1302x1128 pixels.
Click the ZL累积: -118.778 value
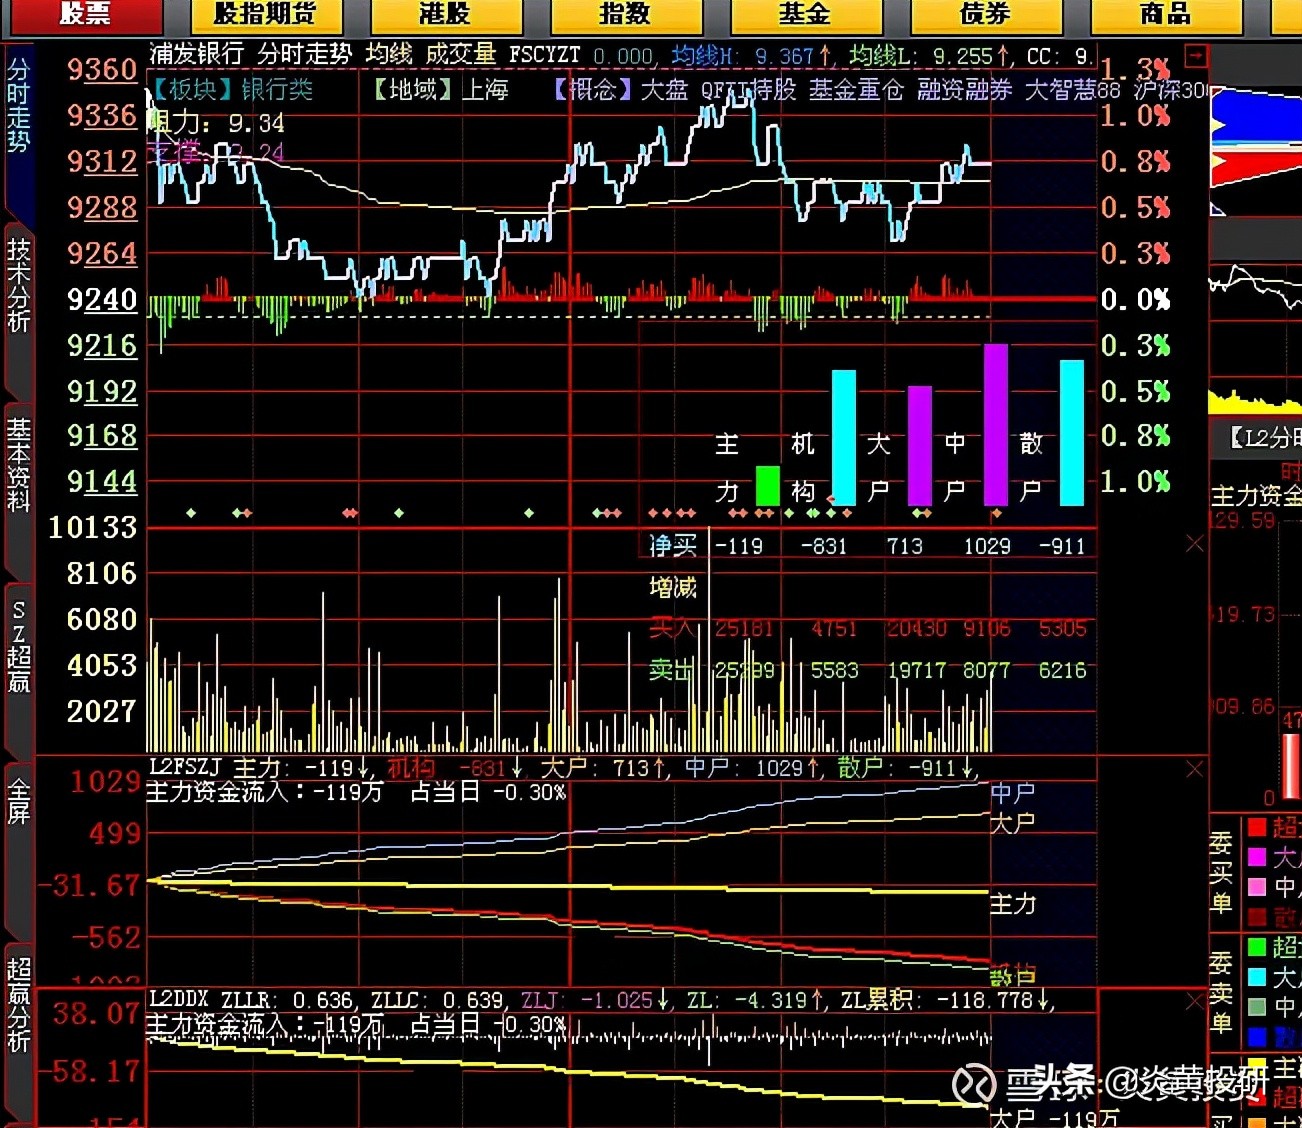[948, 999]
